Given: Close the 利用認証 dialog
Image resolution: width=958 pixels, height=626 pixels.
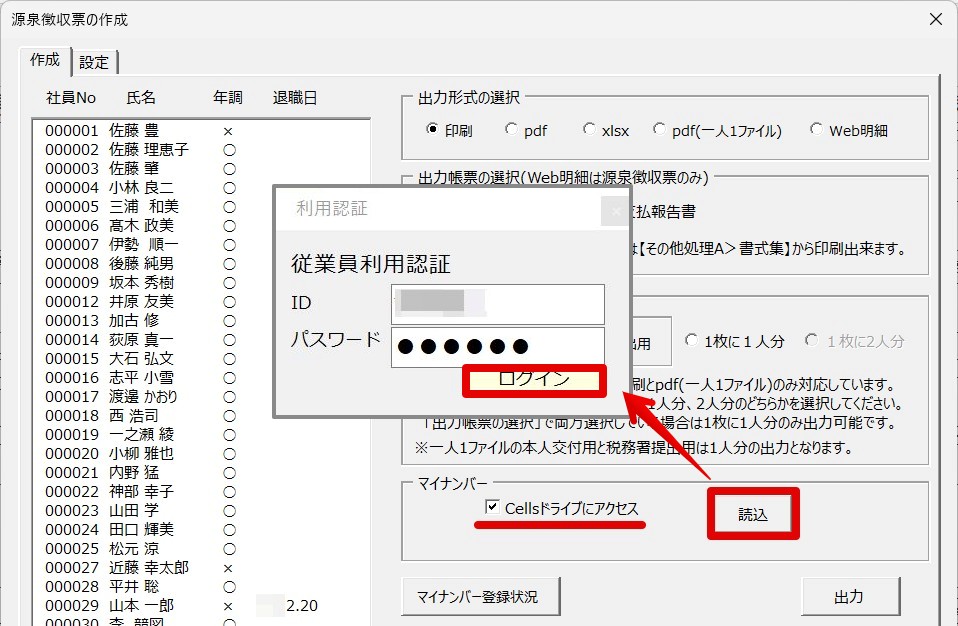Looking at the screenshot, I should [x=615, y=210].
